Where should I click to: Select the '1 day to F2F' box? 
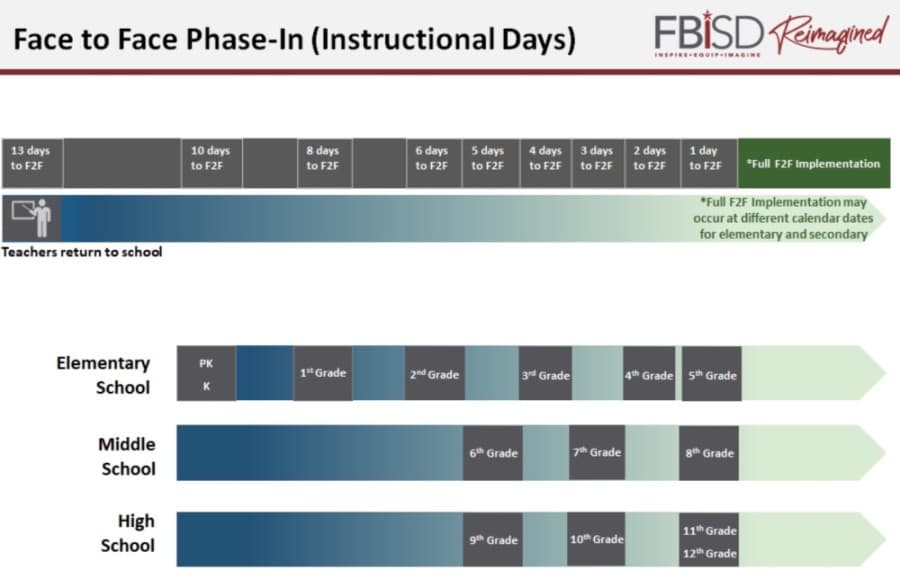pos(709,163)
